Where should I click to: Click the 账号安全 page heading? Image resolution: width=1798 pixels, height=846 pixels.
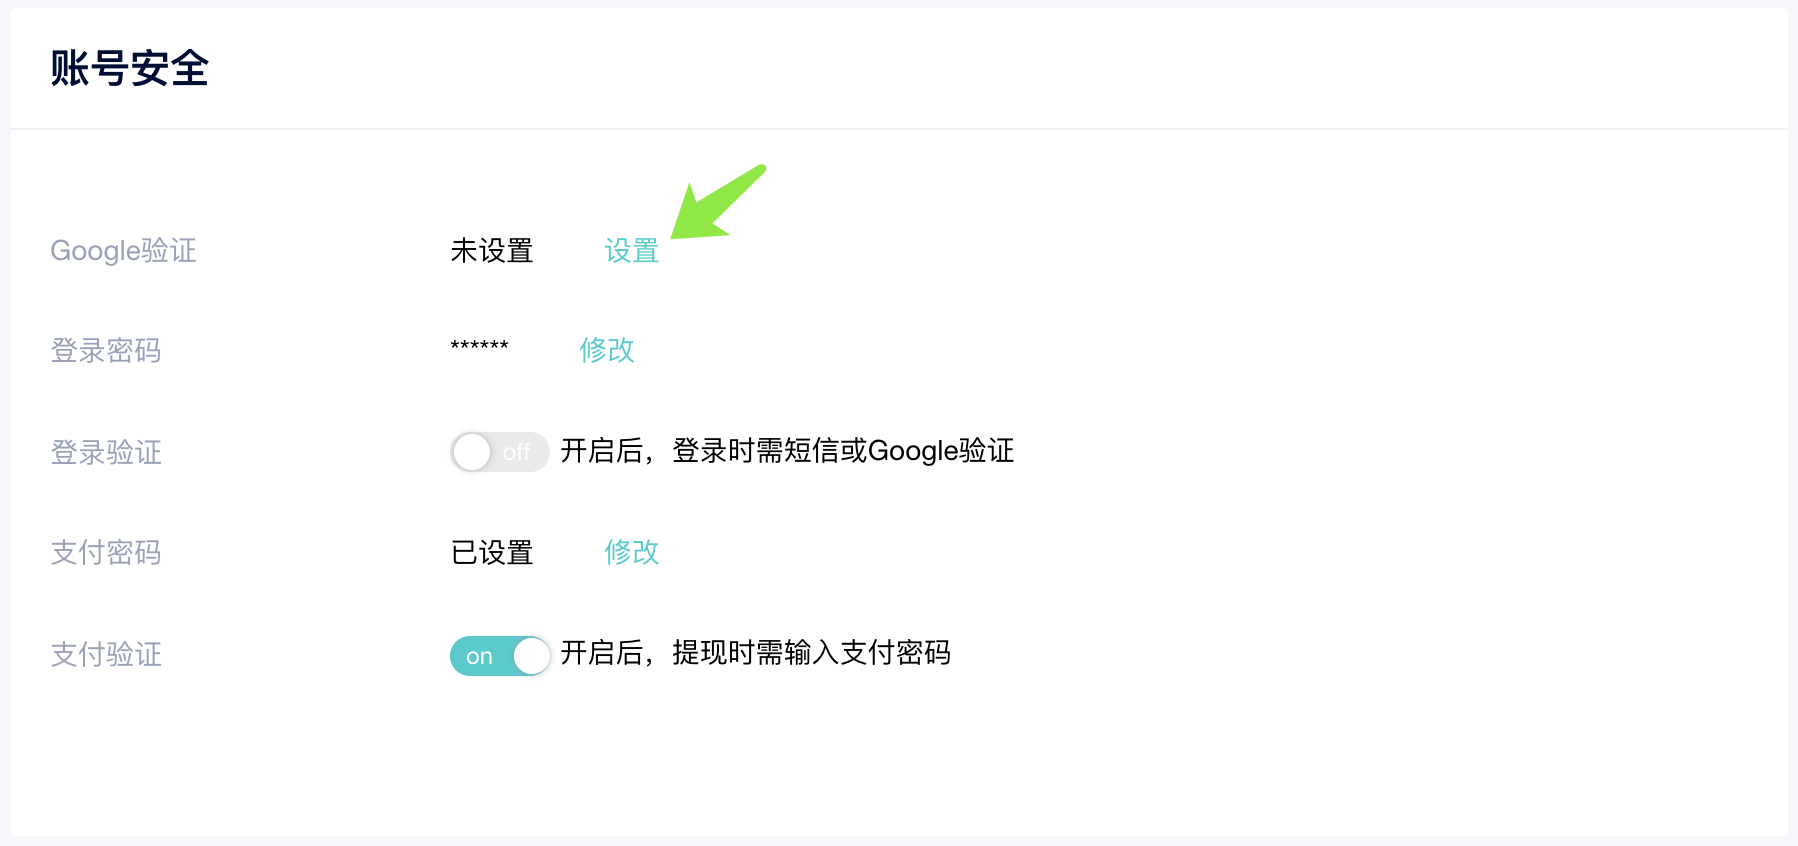[129, 69]
